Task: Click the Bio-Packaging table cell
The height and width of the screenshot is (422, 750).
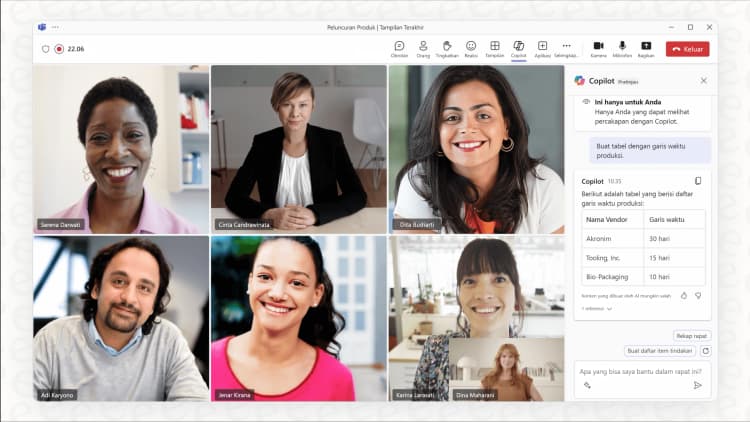Action: point(613,277)
